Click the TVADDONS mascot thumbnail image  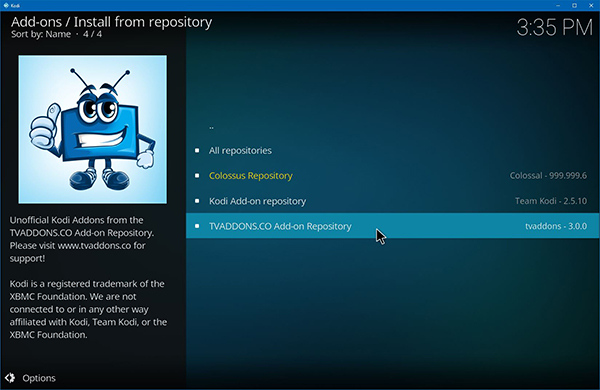[93, 129]
